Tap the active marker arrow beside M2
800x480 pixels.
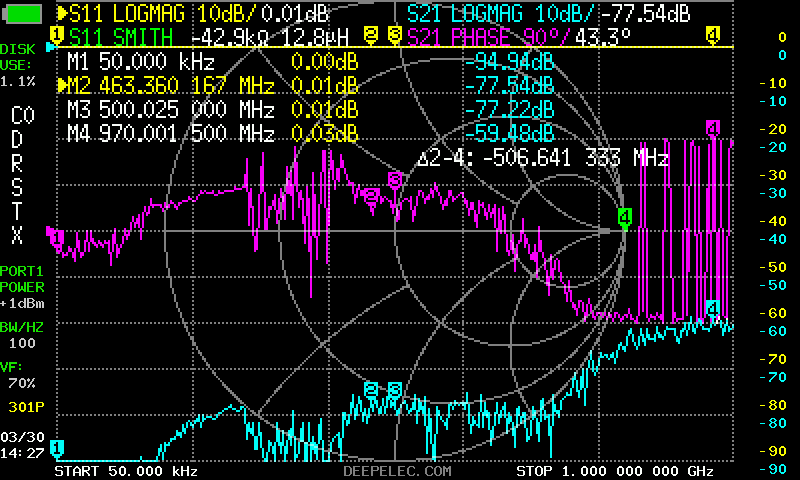(62, 85)
